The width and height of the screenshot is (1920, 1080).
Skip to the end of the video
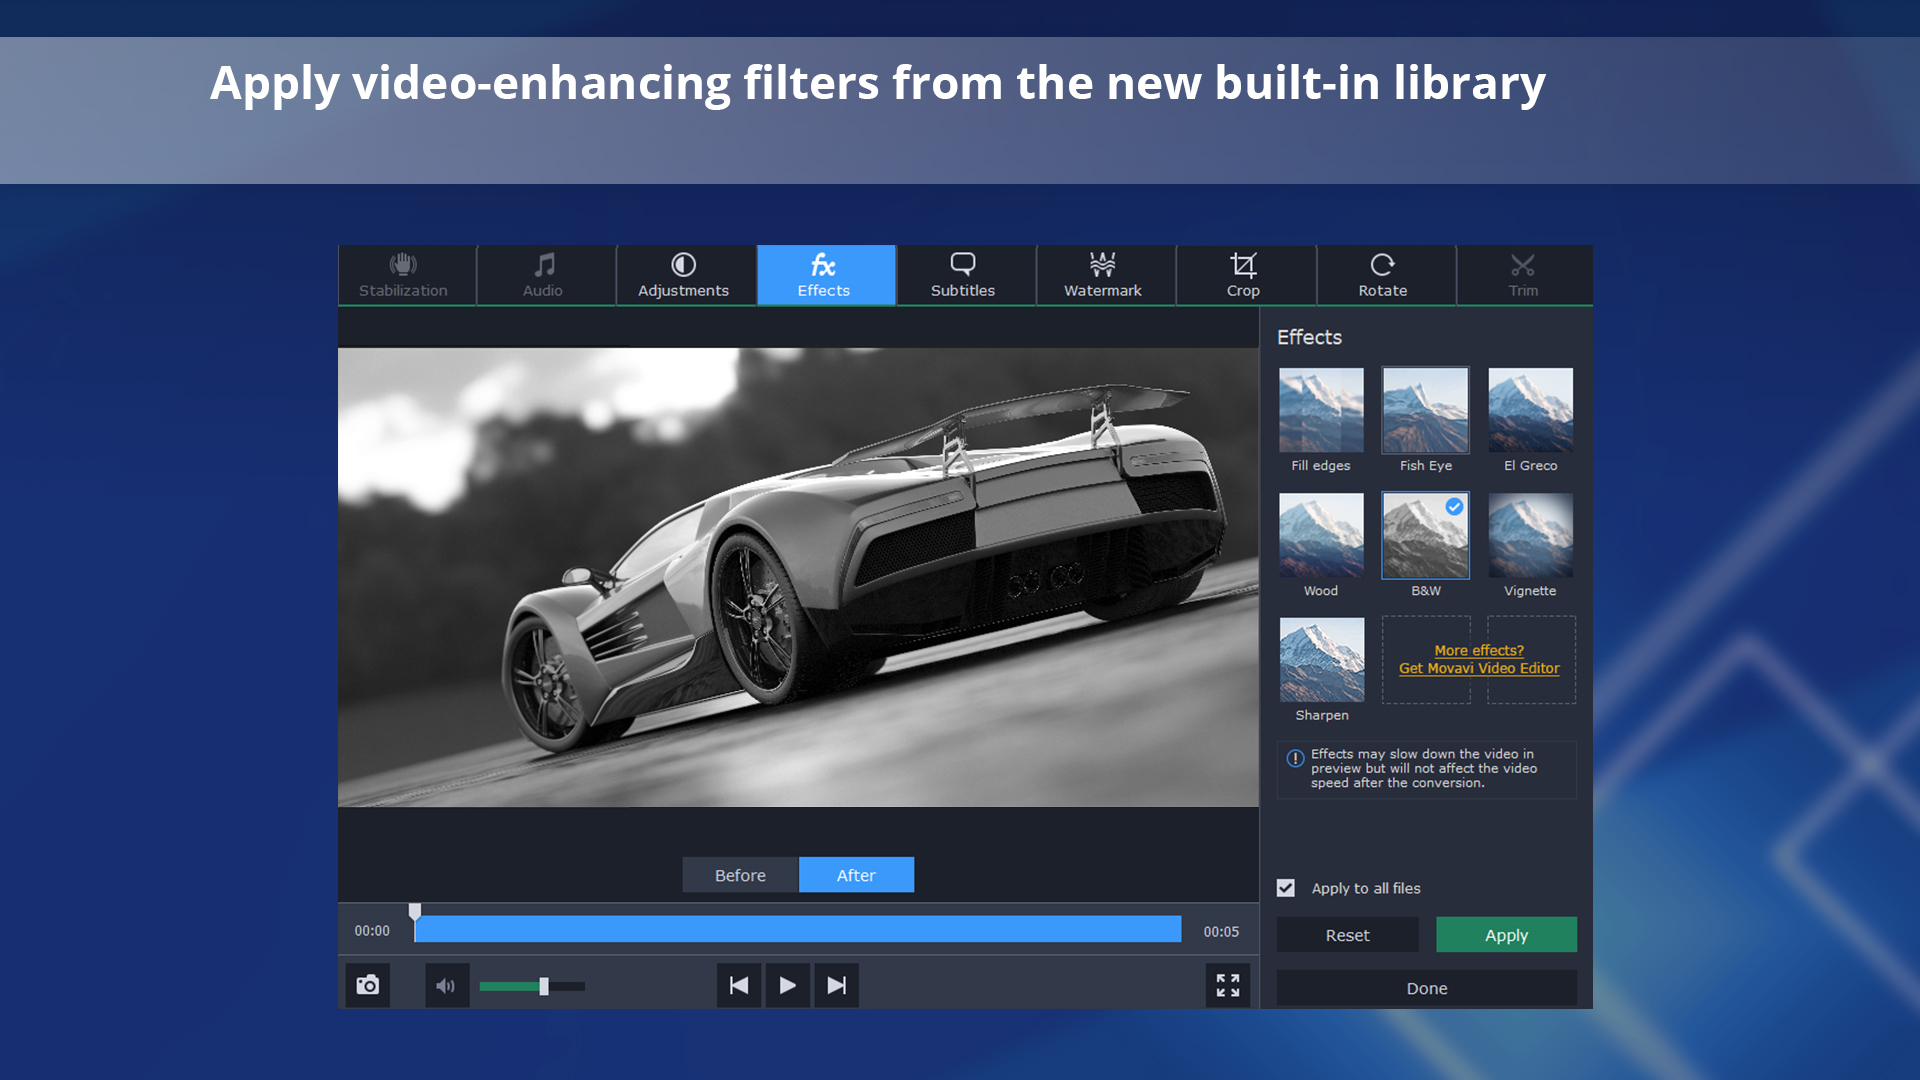836,985
